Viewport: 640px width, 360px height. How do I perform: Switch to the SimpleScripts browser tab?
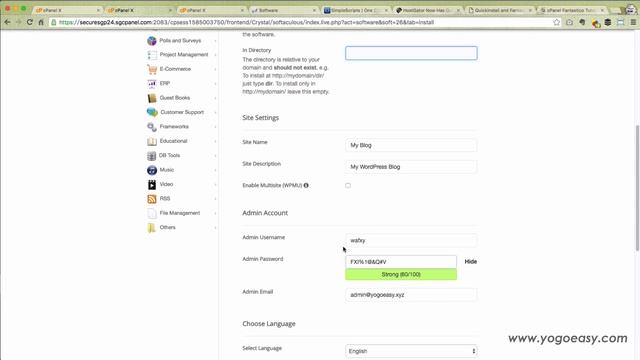[x=355, y=10]
